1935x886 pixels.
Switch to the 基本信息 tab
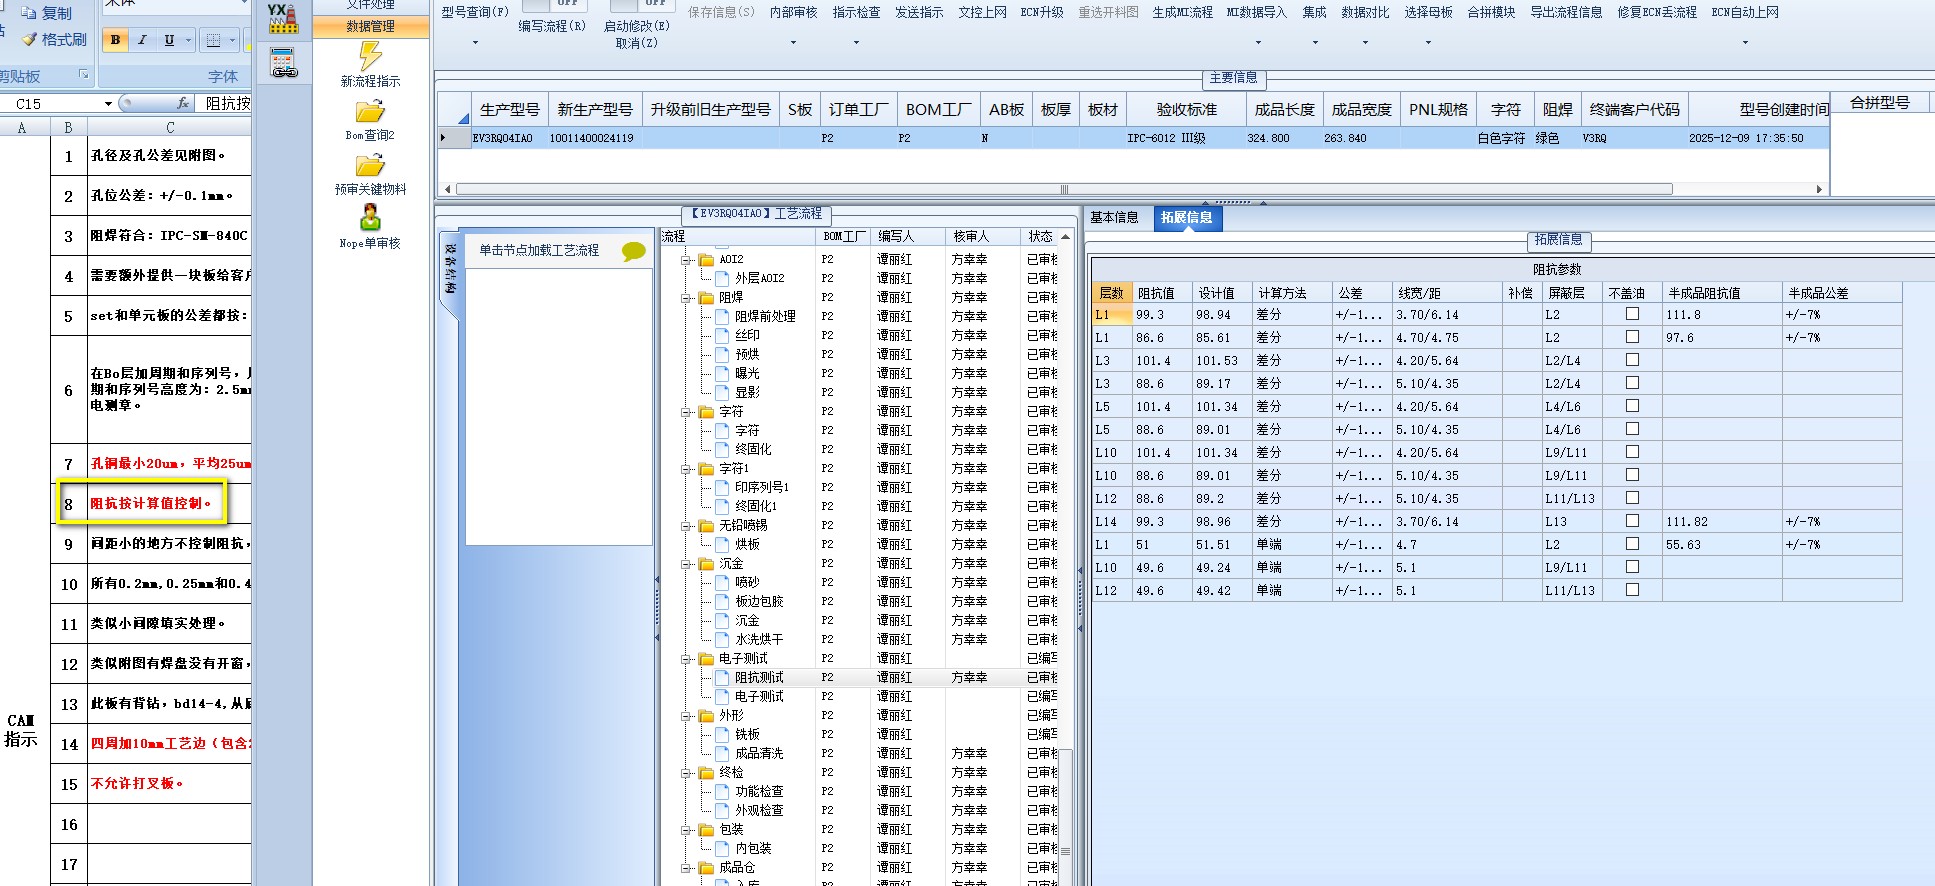pos(1114,217)
